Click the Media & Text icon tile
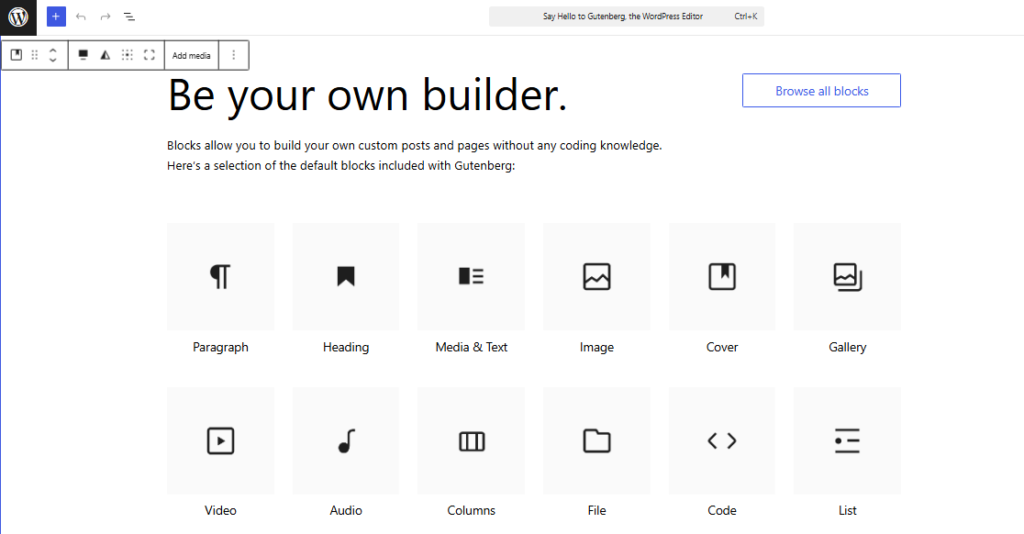The width and height of the screenshot is (1024, 534). point(472,277)
